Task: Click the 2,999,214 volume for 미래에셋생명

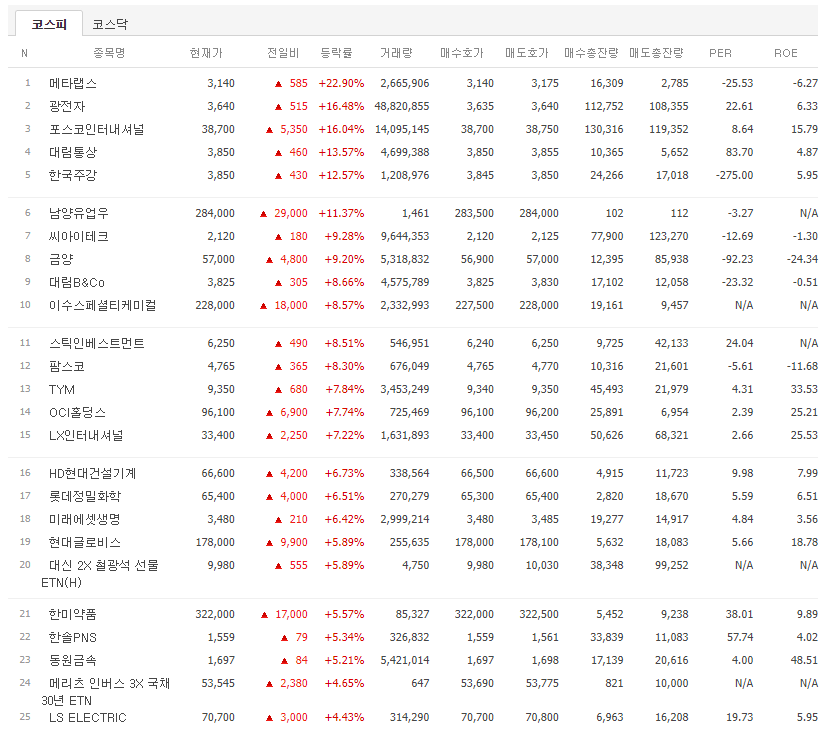Action: click(405, 519)
